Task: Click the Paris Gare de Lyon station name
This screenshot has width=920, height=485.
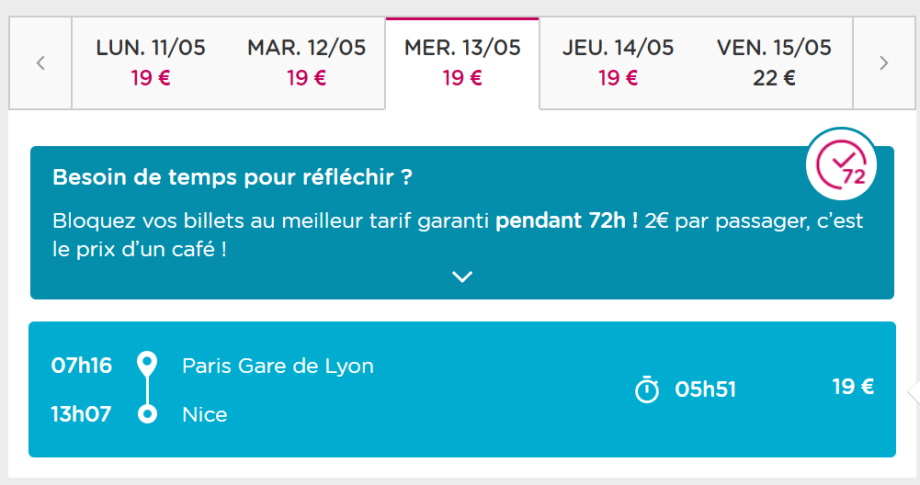Action: 277,366
